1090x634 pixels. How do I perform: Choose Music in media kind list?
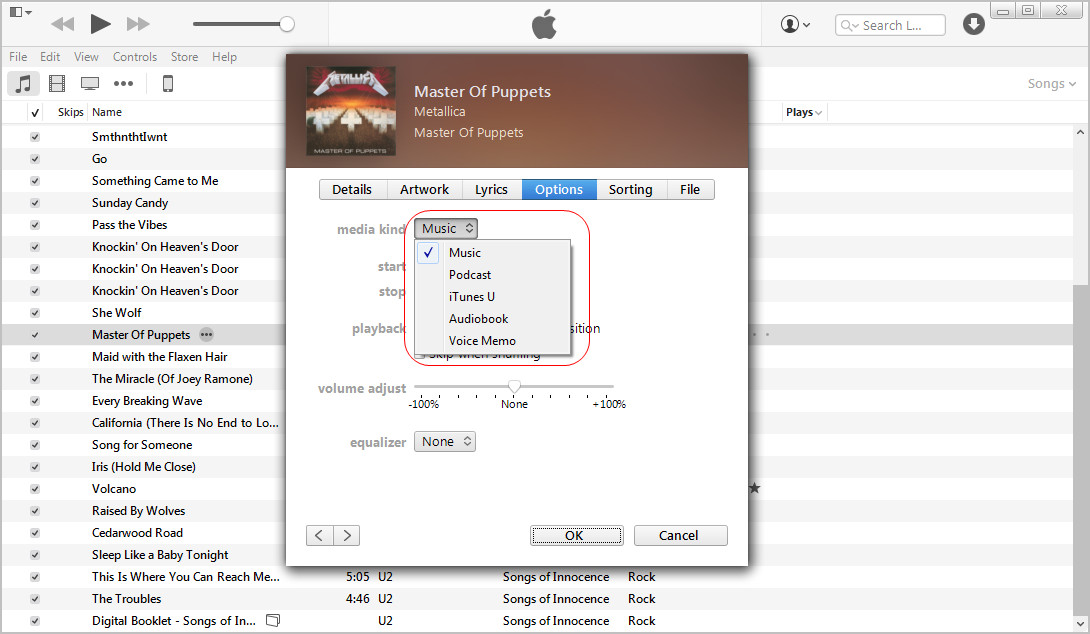tap(492, 253)
